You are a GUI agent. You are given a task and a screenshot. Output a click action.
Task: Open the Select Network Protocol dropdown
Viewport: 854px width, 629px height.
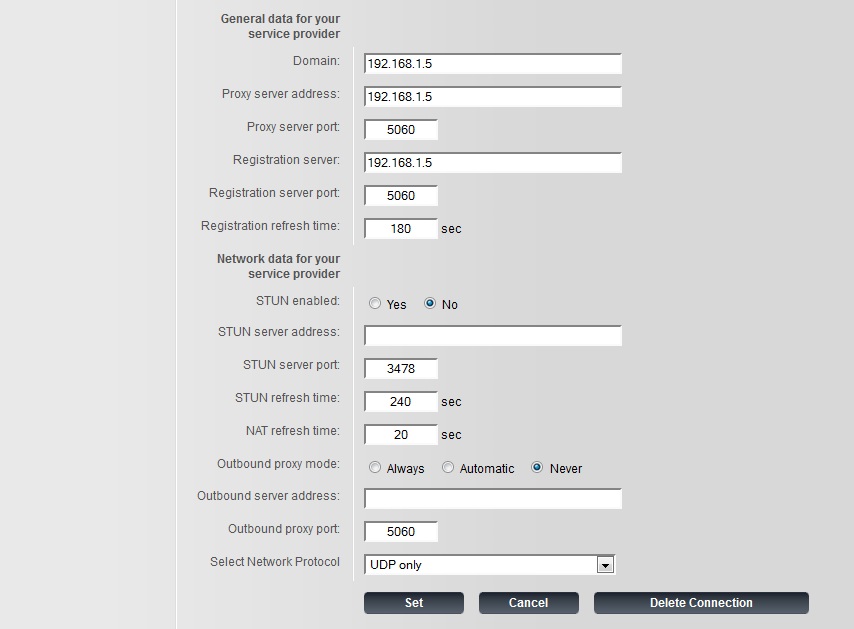(604, 565)
